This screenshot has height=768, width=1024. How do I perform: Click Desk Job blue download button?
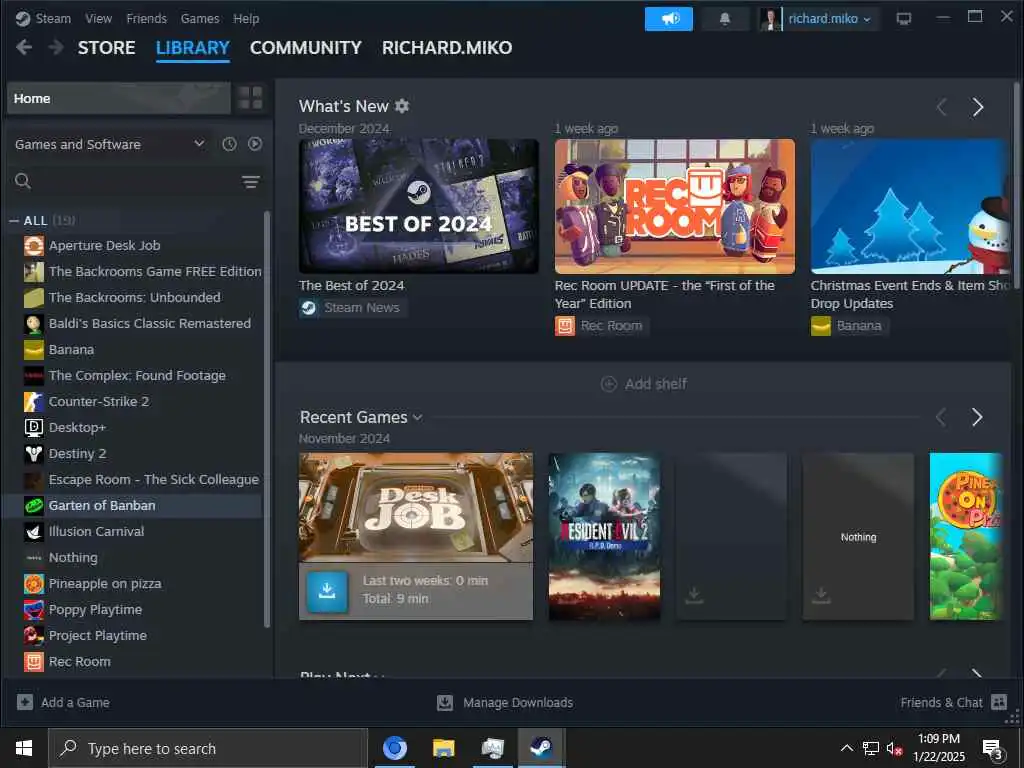point(327,592)
